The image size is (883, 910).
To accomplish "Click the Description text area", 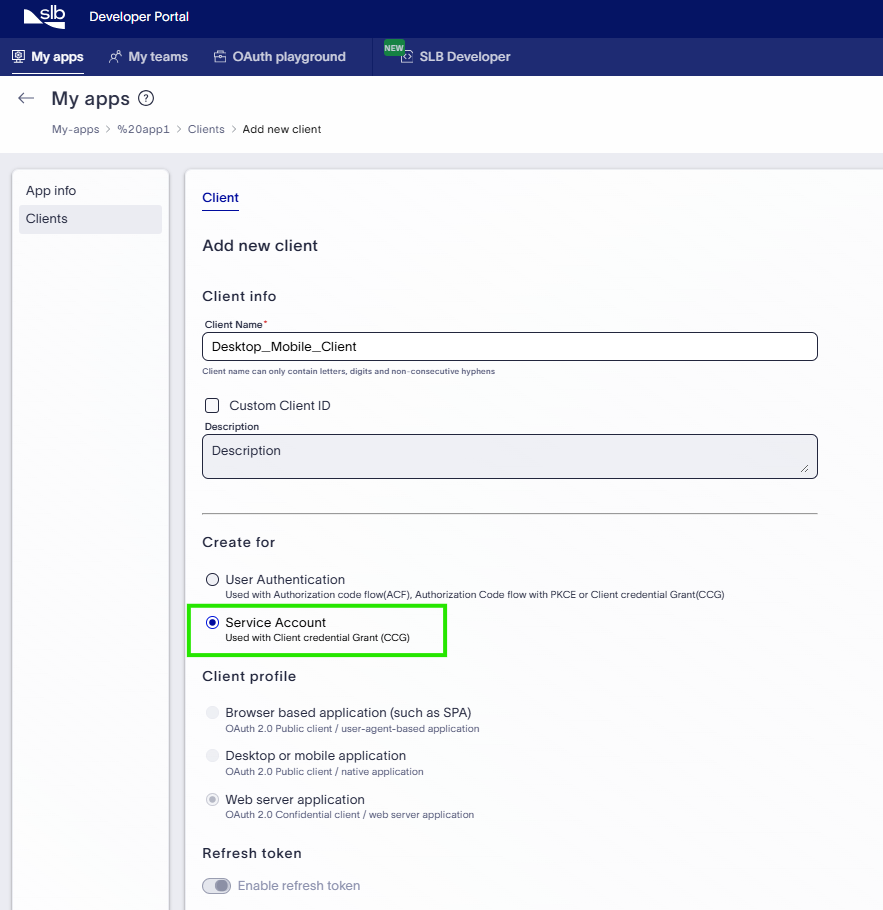I will click(510, 456).
